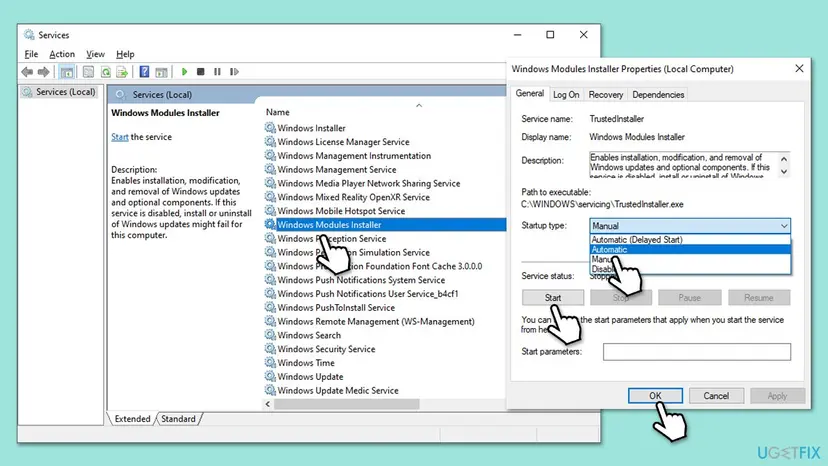828x466 pixels.
Task: Open the Action menu
Action: click(x=62, y=54)
